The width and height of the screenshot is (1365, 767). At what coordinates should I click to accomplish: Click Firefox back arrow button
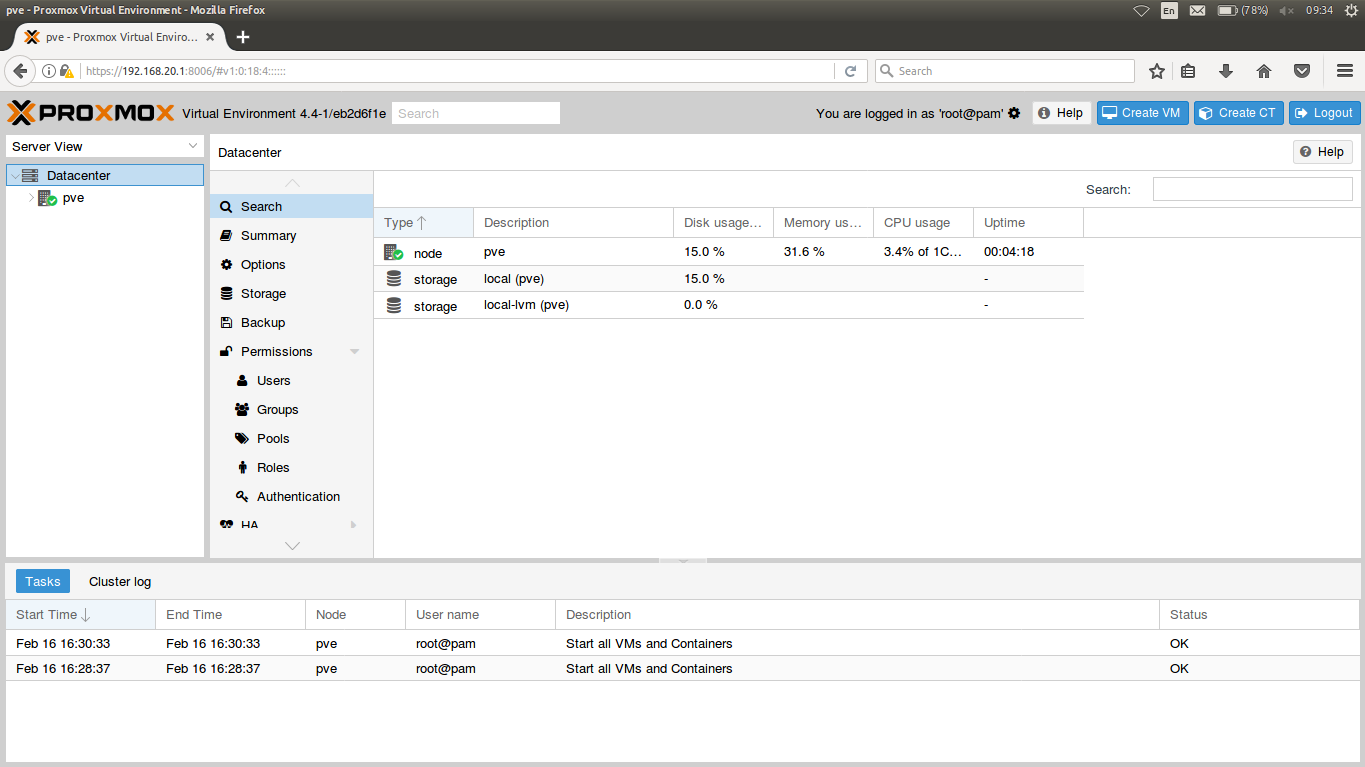point(20,71)
